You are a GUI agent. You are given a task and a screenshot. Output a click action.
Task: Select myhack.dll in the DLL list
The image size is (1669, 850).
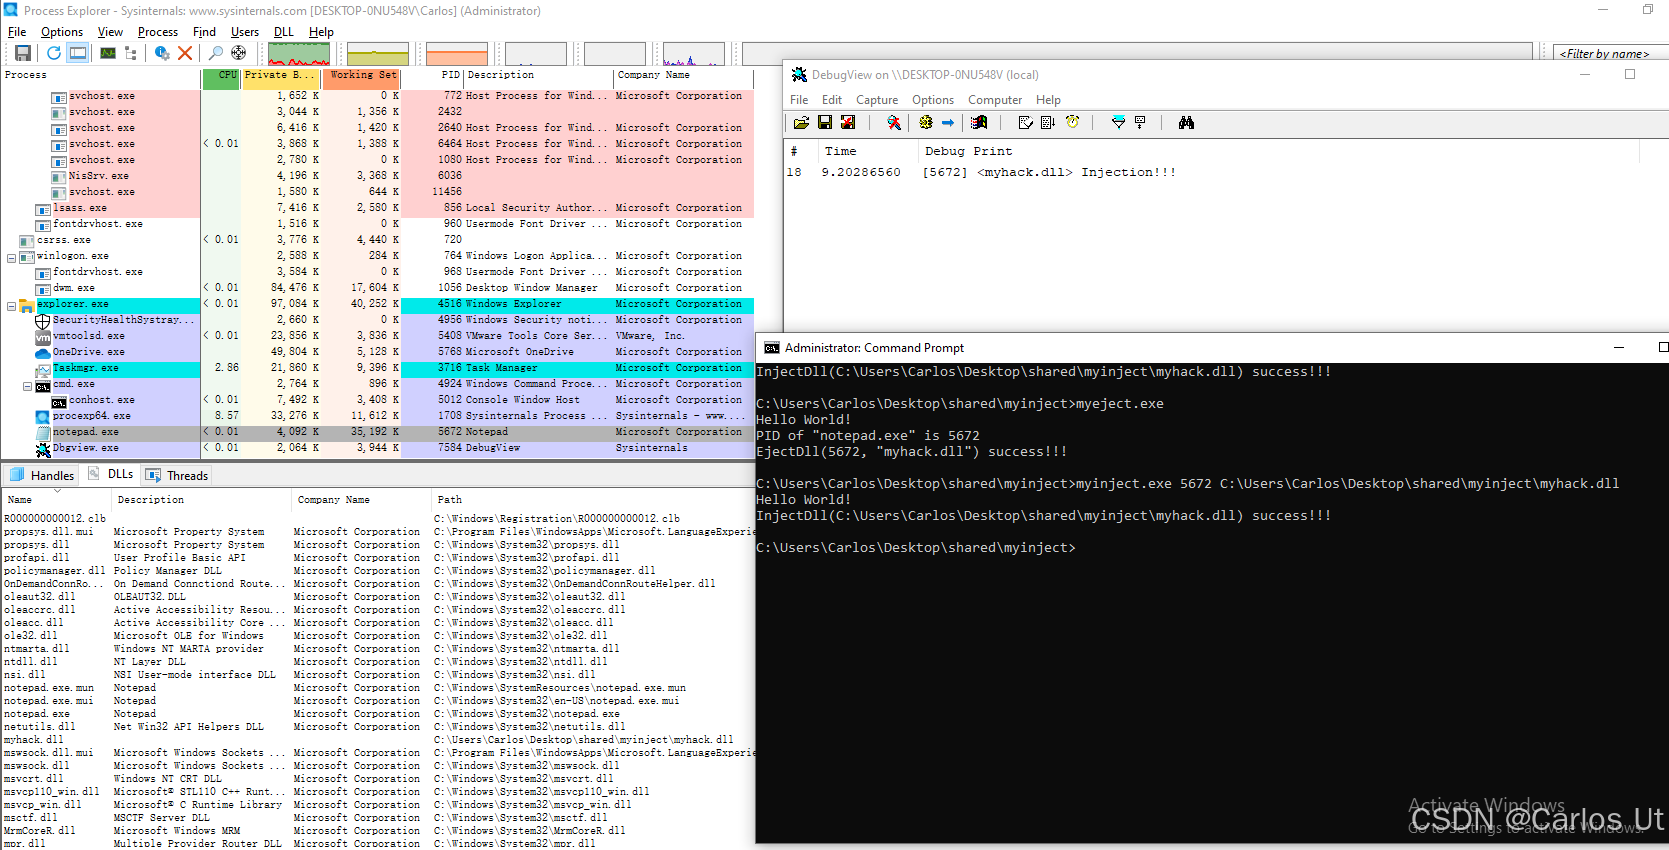(33, 740)
